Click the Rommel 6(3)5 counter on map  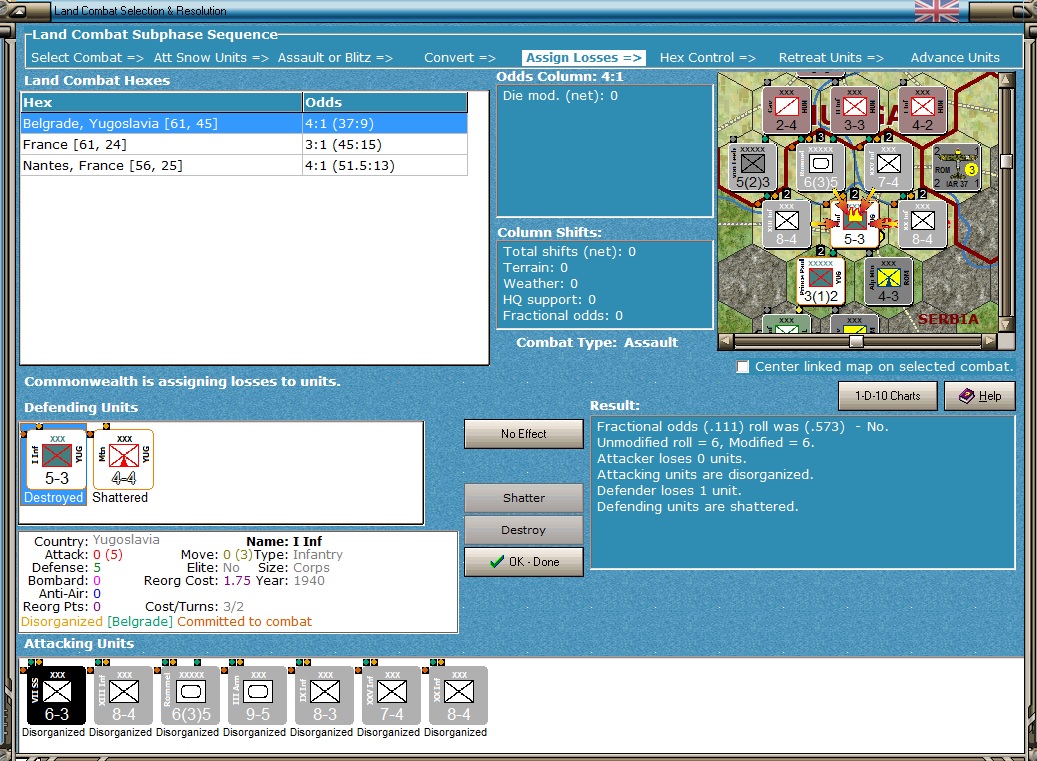[821, 167]
